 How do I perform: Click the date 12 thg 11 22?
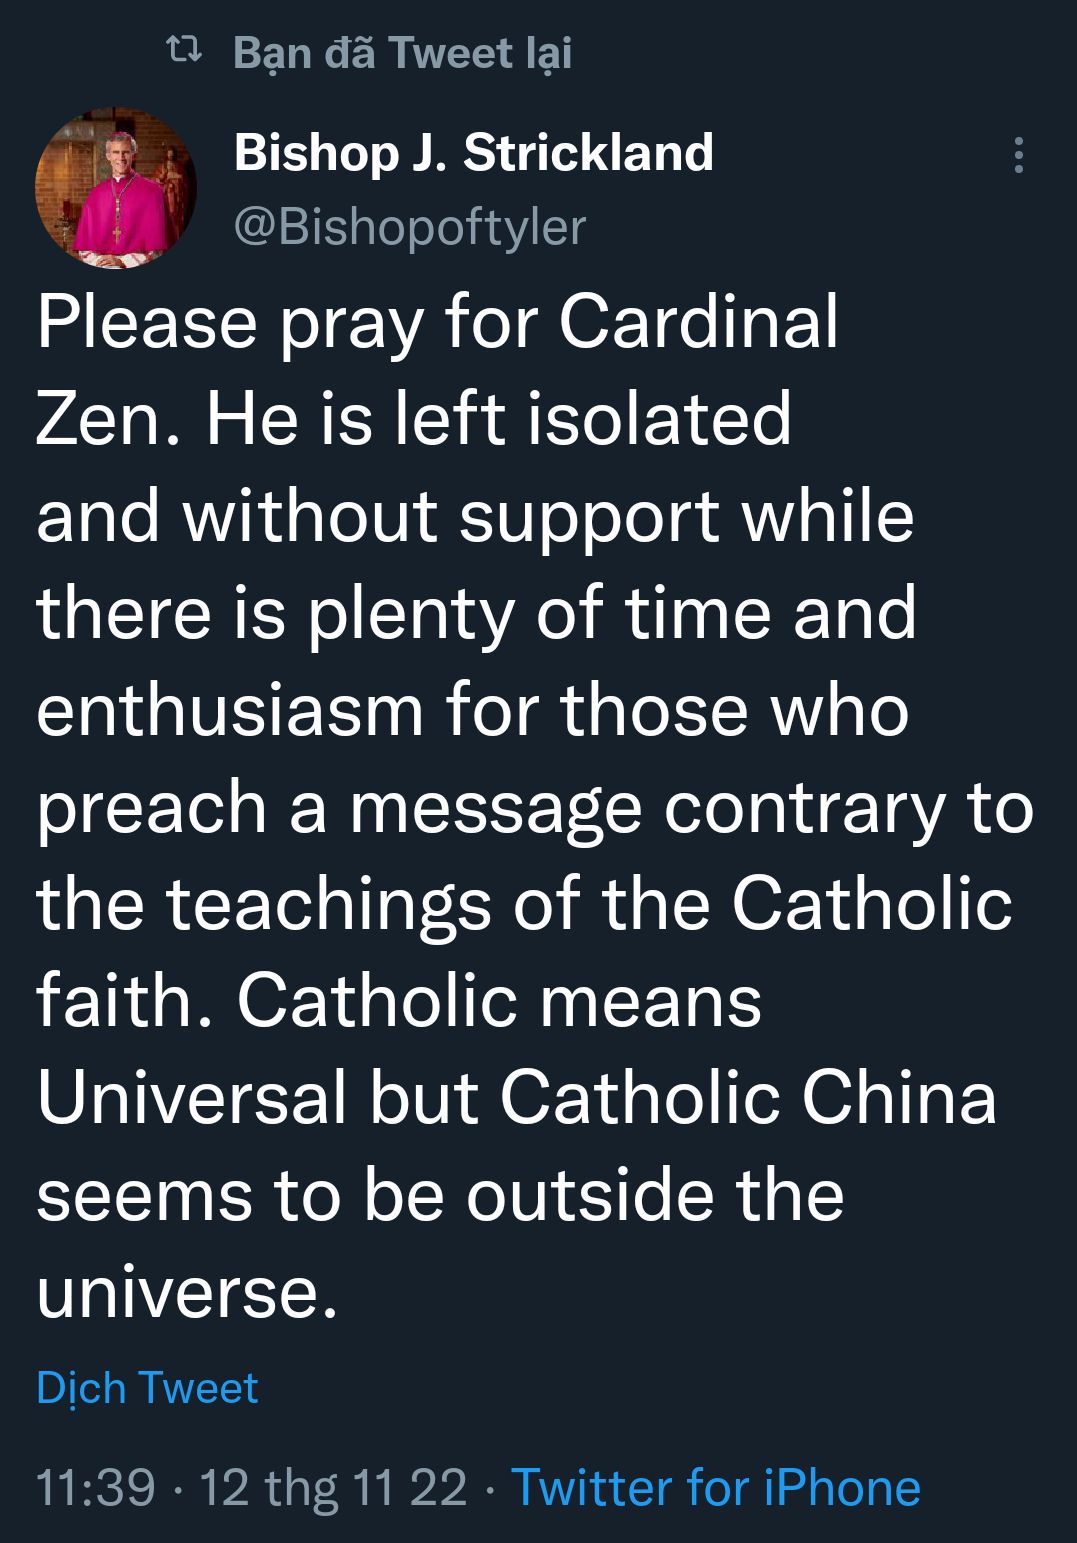(x=333, y=1487)
